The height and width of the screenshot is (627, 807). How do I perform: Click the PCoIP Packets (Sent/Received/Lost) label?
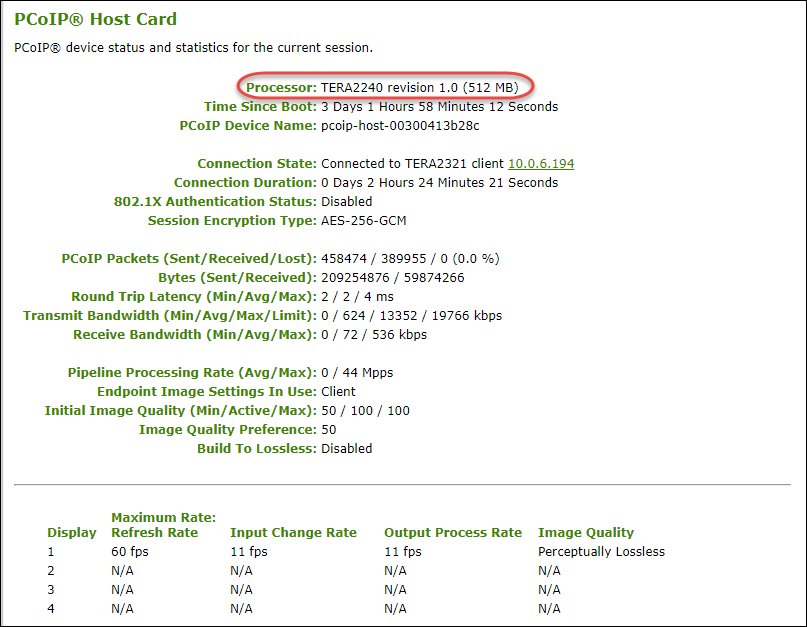pos(189,259)
